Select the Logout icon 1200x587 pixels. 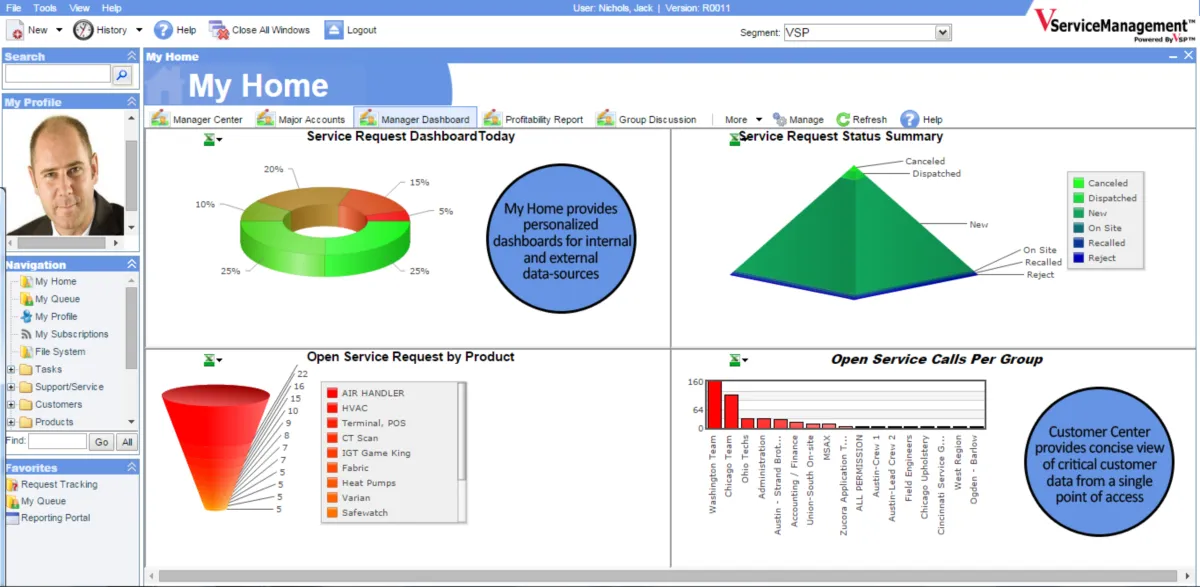coord(333,29)
